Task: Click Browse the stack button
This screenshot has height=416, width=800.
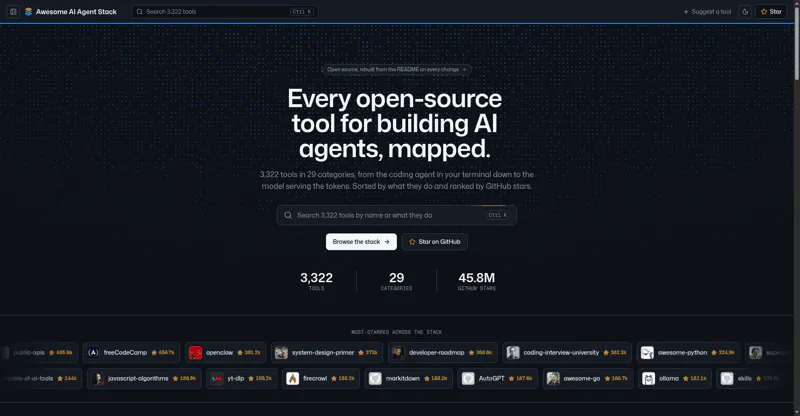Action: [361, 241]
